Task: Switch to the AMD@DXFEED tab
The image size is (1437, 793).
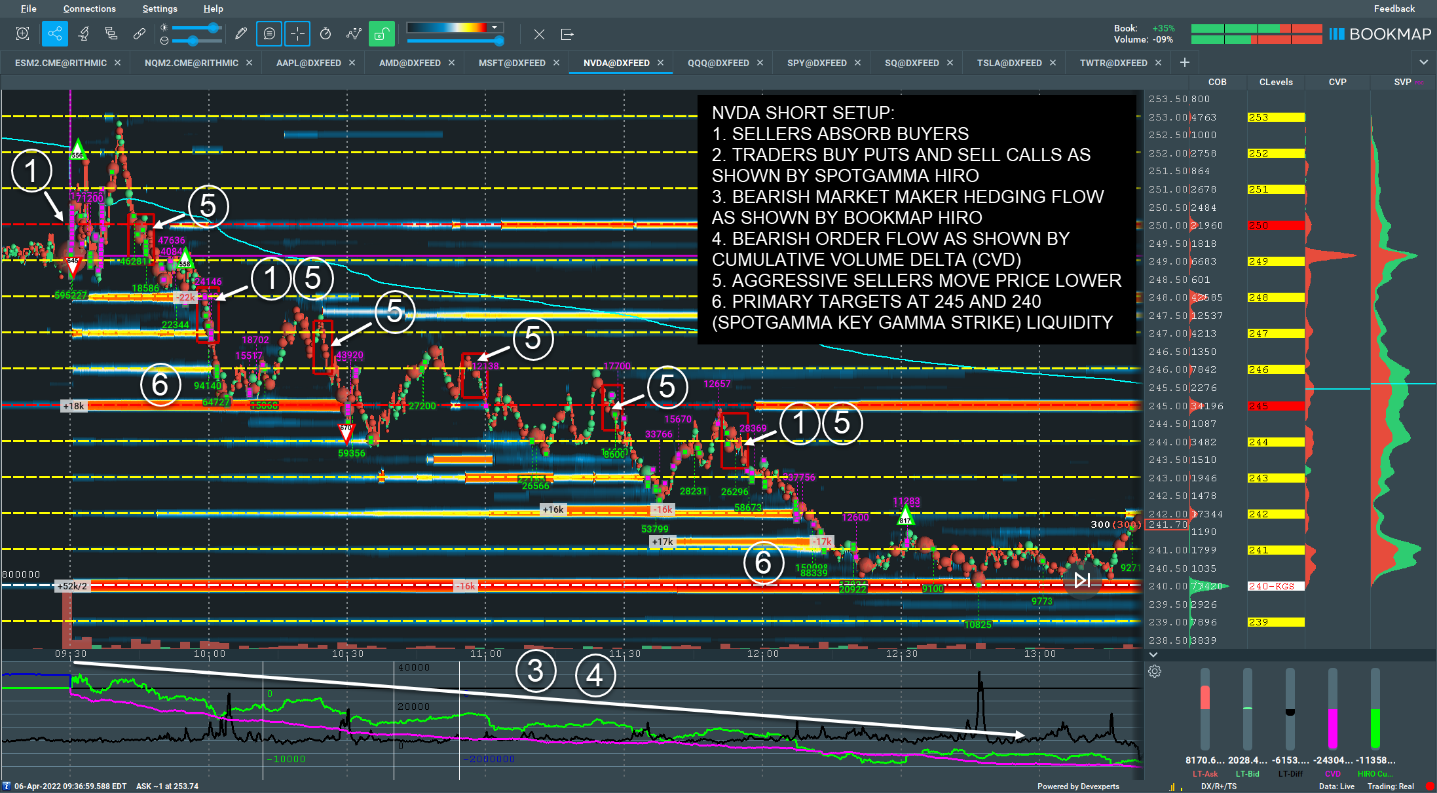Action: 409,62
